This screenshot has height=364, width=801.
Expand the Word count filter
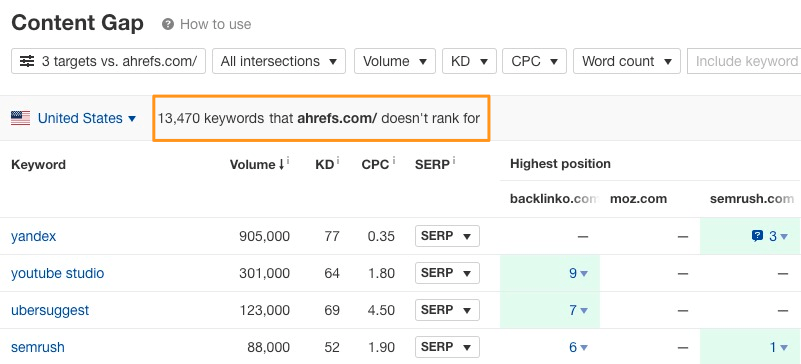click(x=627, y=61)
